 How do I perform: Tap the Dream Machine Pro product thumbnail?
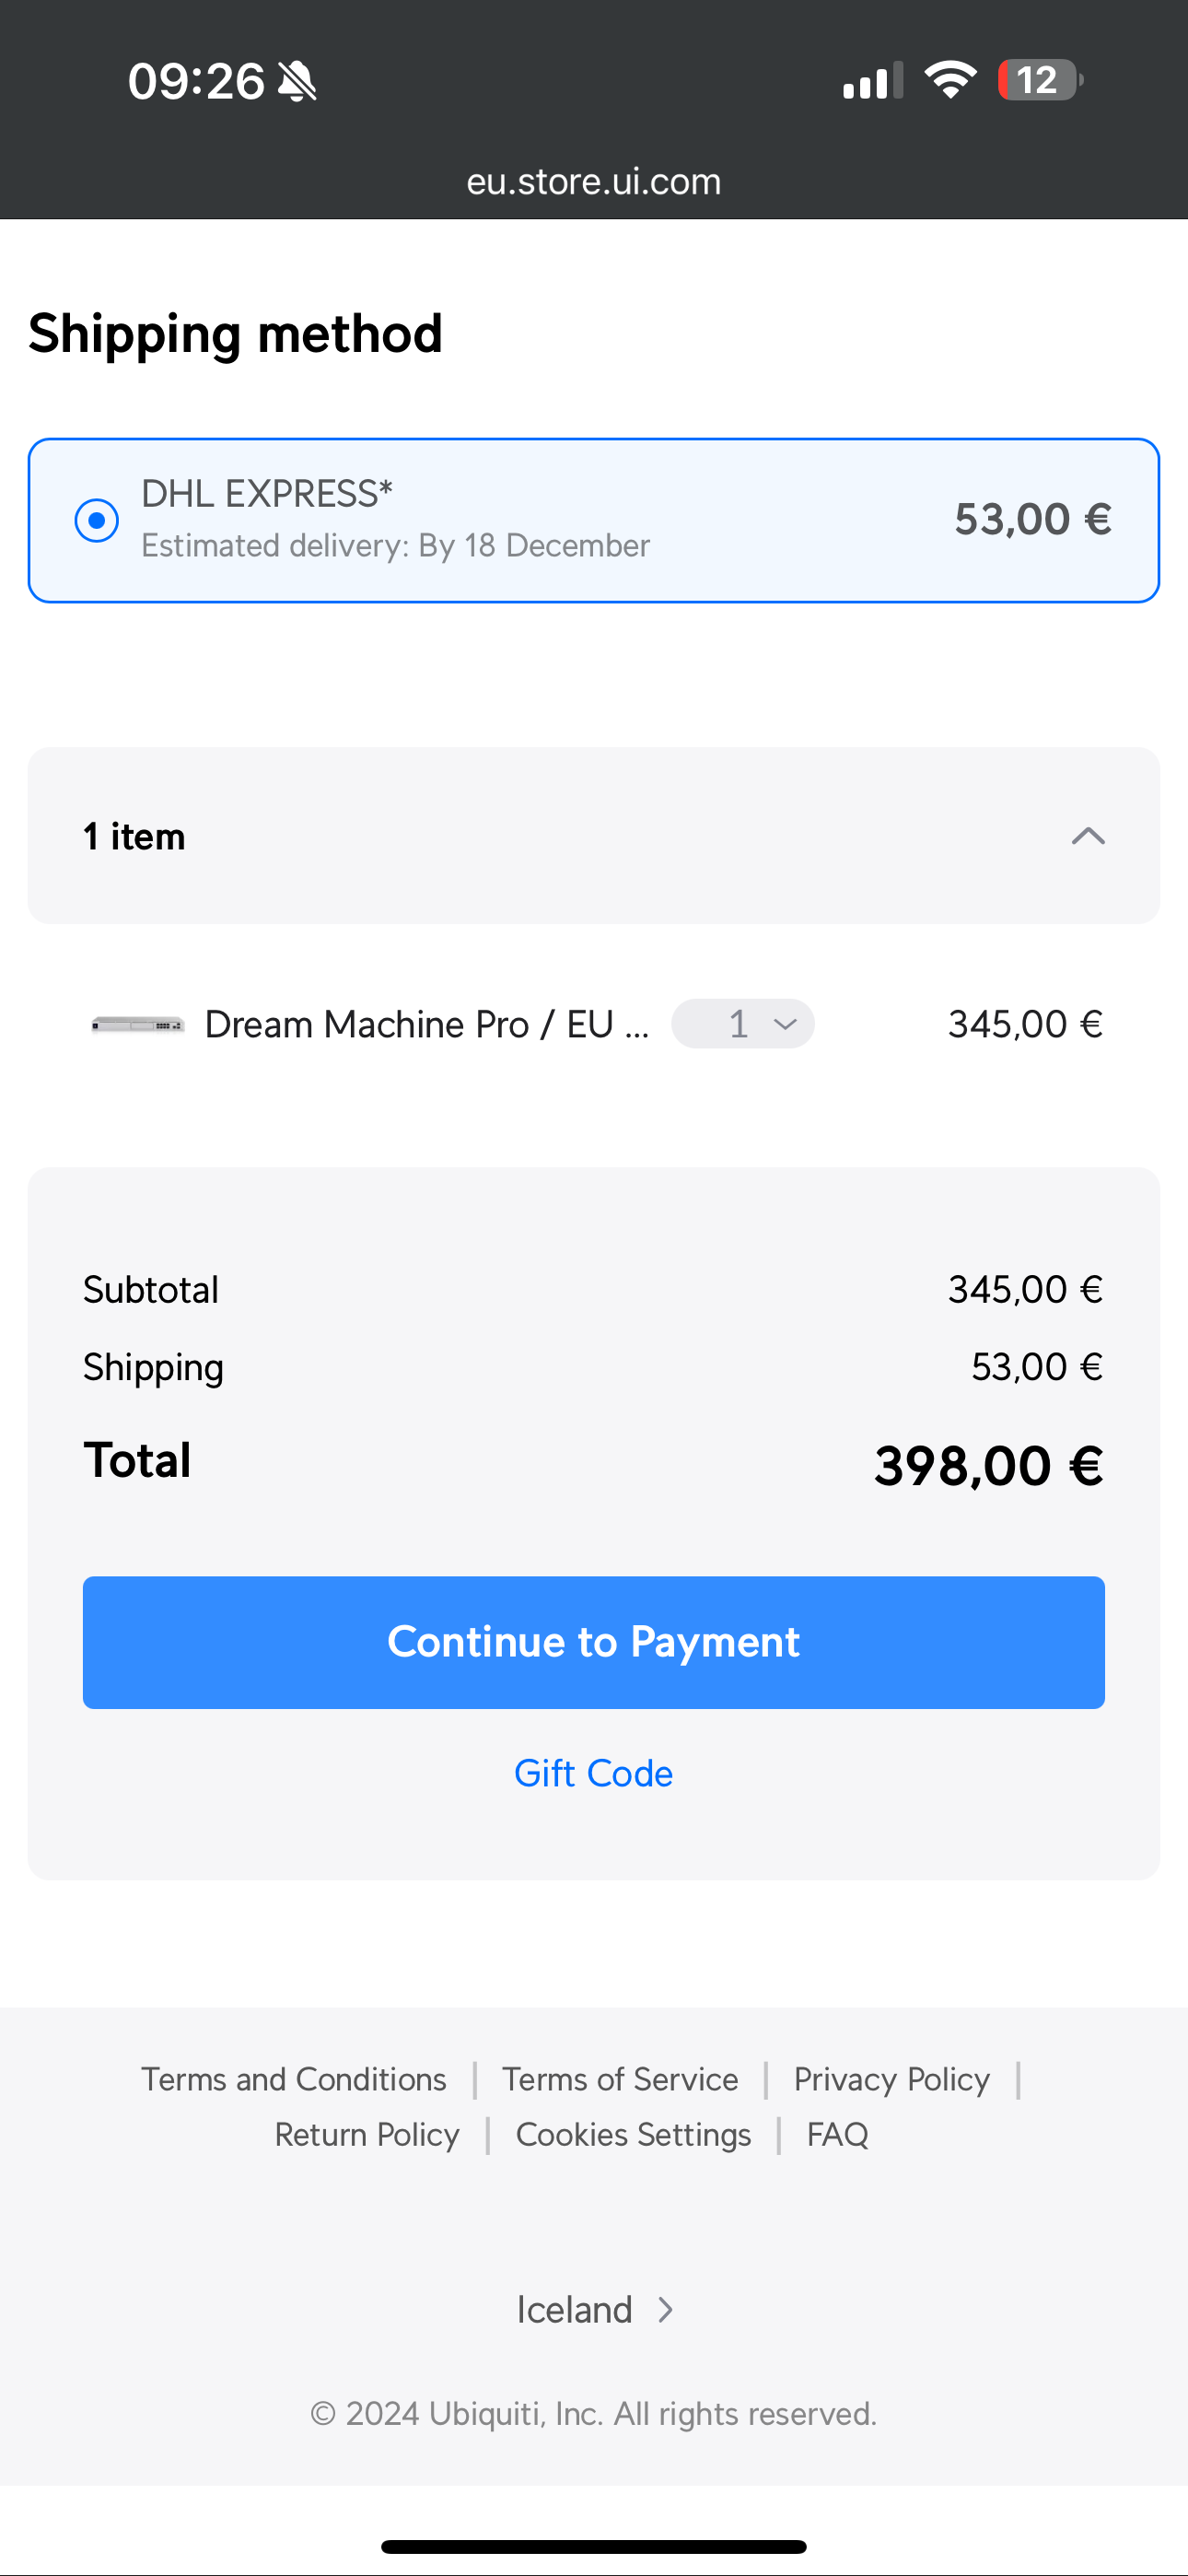(x=138, y=1024)
